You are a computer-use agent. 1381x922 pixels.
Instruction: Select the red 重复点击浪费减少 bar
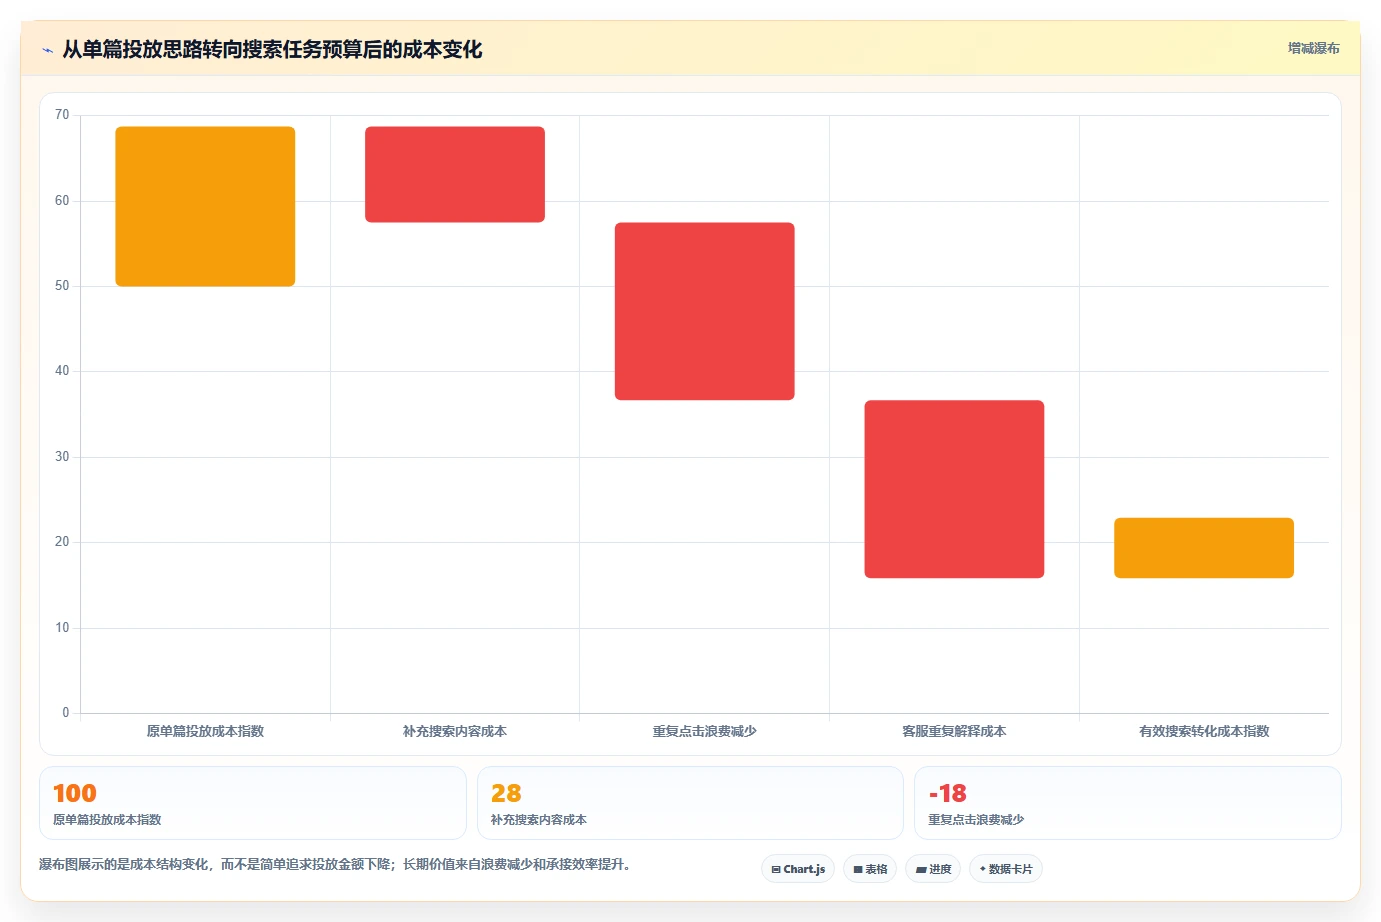click(x=705, y=311)
